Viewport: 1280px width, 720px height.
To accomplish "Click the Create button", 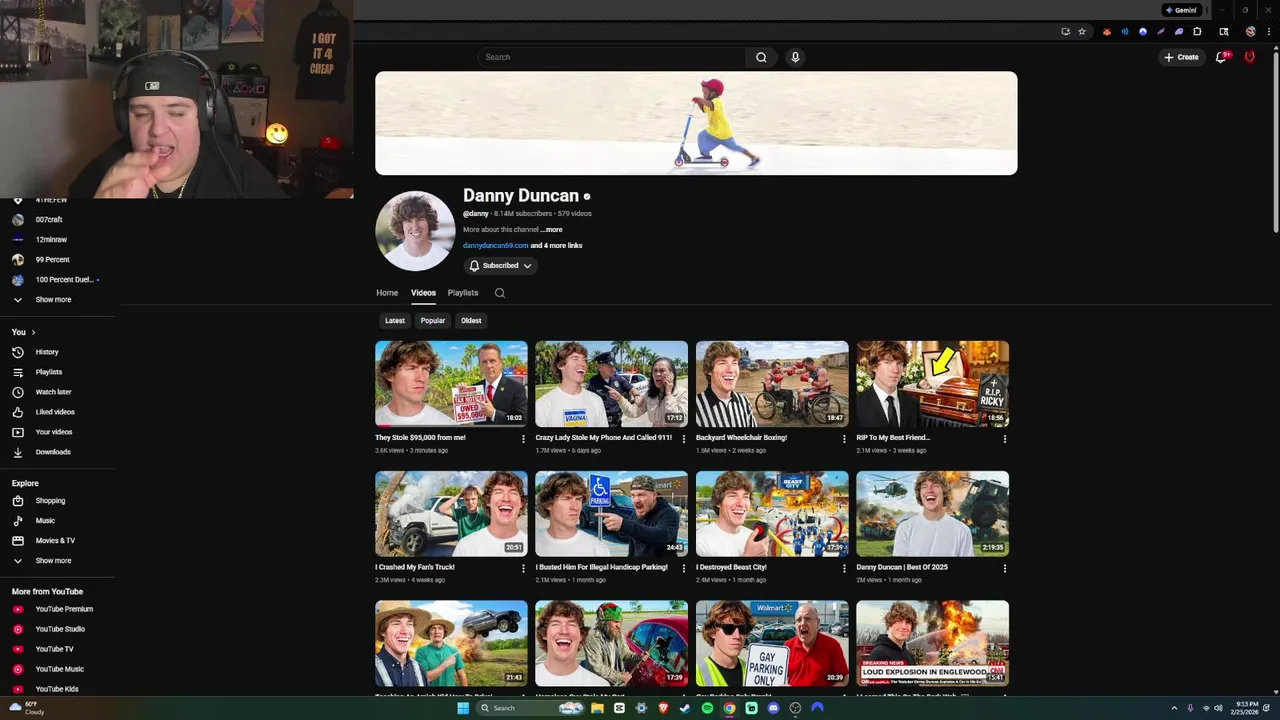I will click(1181, 57).
